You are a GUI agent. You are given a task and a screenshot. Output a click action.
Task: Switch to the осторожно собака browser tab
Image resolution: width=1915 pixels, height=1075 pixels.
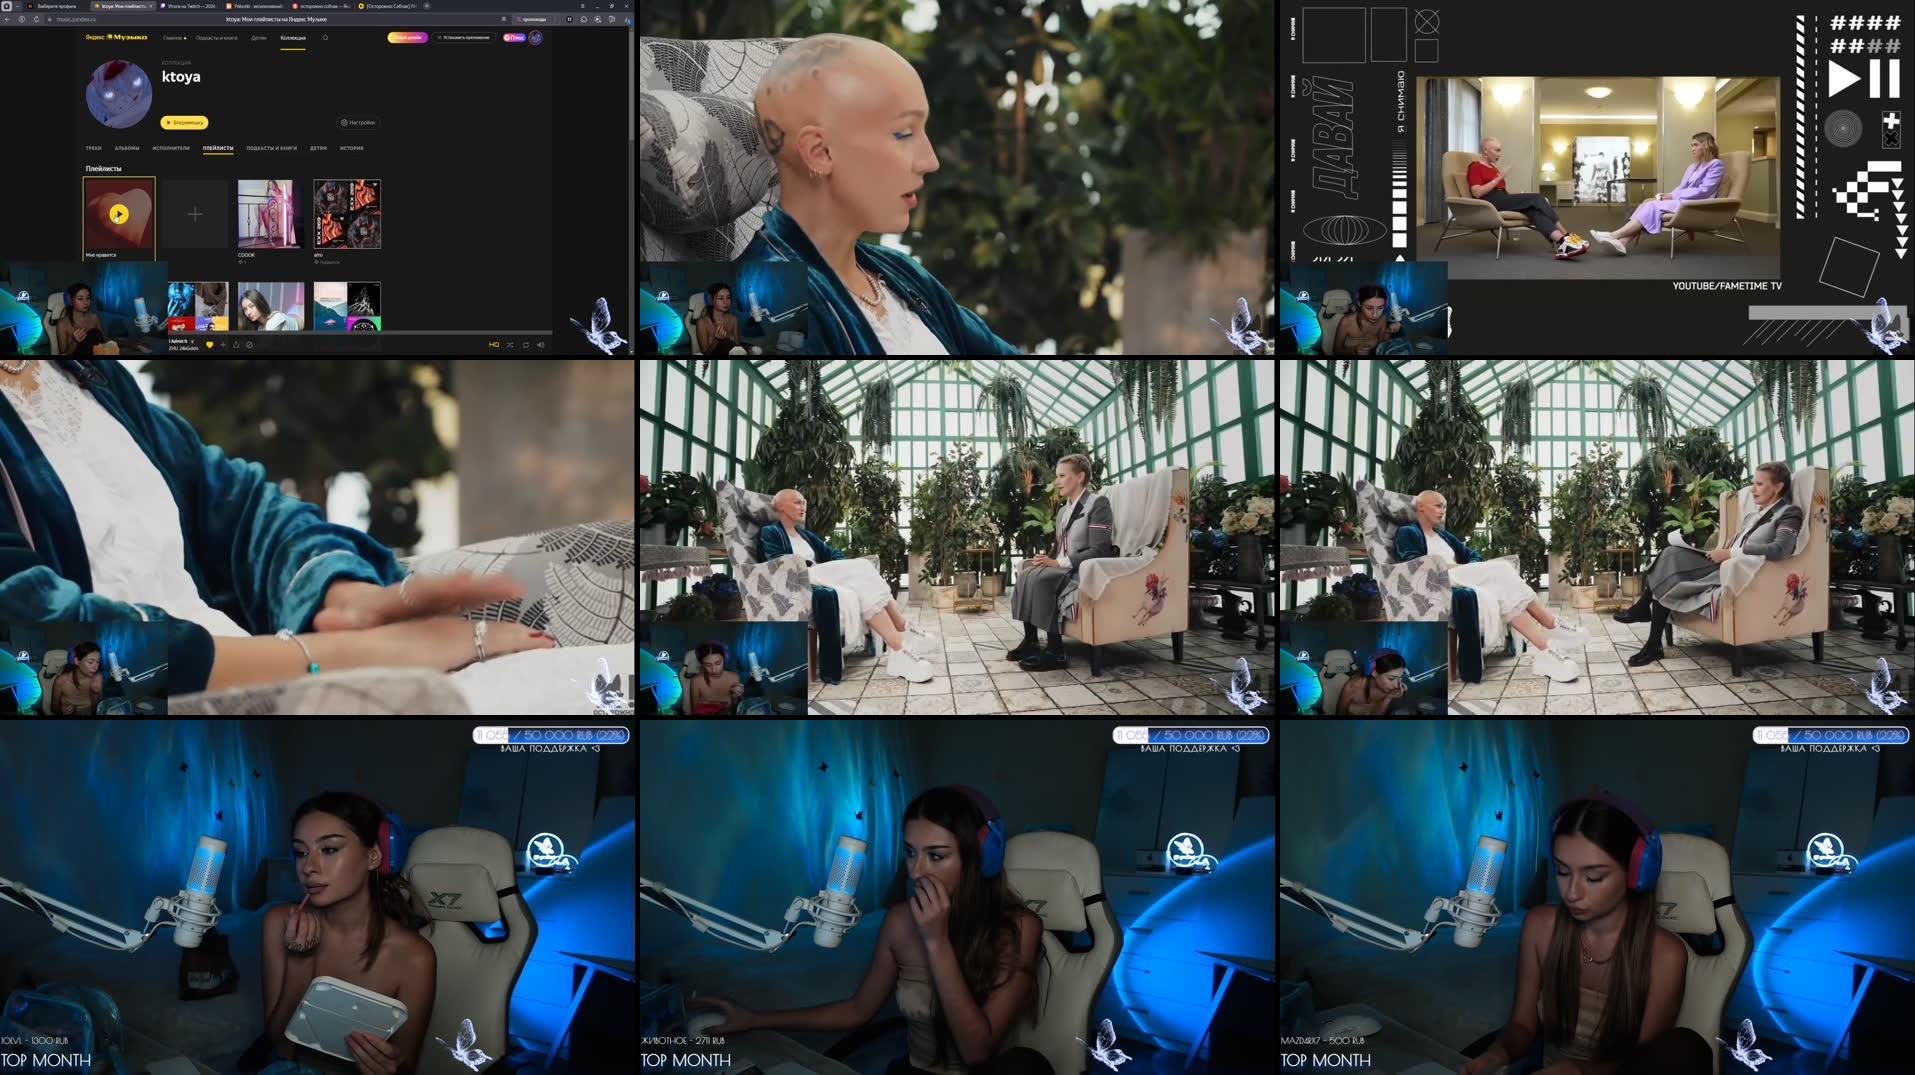point(320,6)
